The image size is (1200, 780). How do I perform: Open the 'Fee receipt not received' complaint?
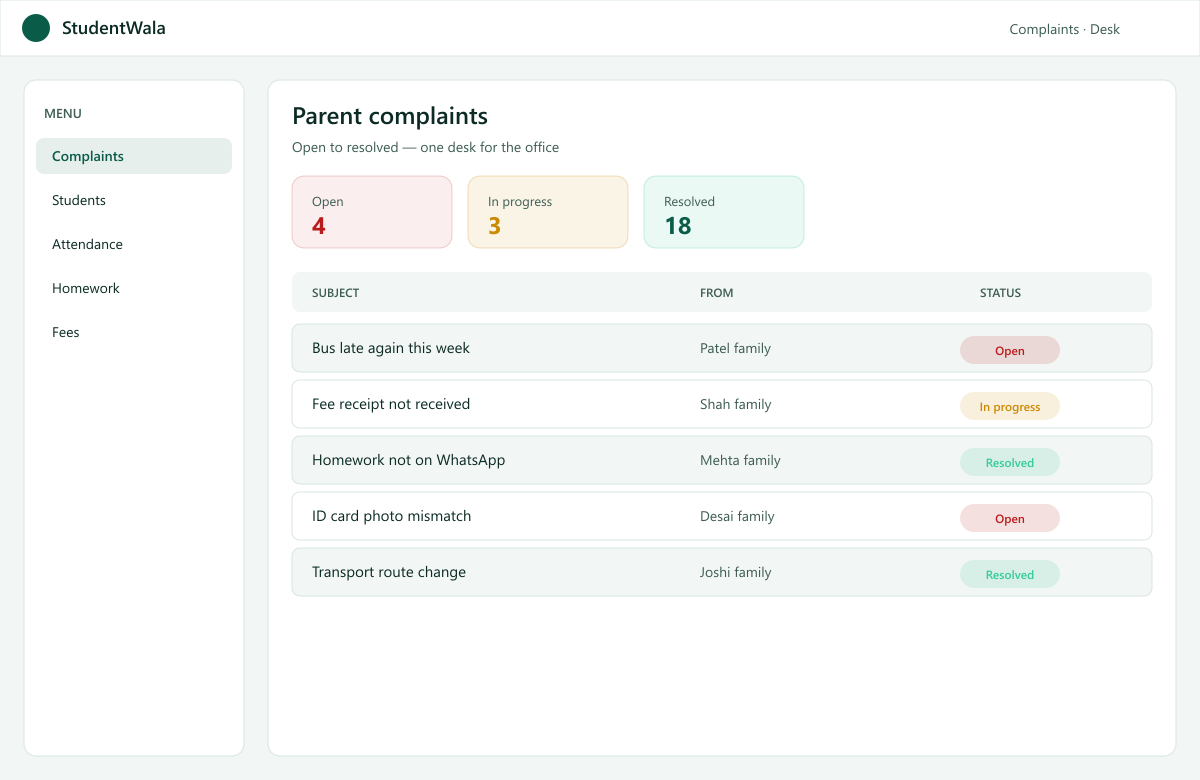(x=722, y=404)
